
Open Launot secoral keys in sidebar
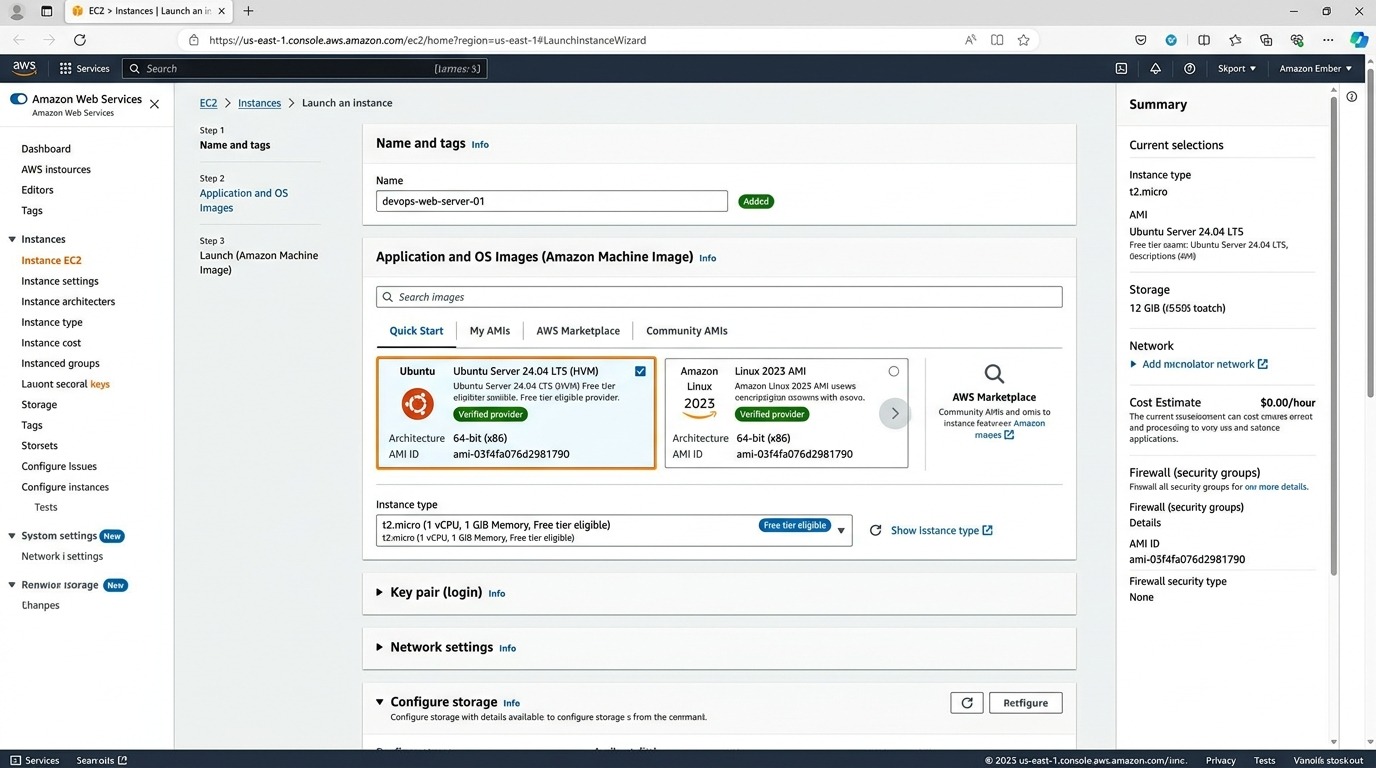[65, 384]
